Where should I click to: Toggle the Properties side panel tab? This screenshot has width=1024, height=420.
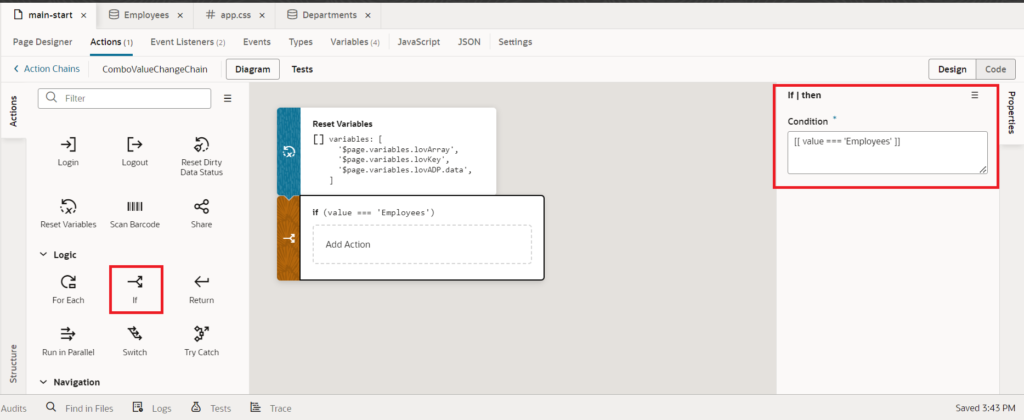click(1011, 112)
